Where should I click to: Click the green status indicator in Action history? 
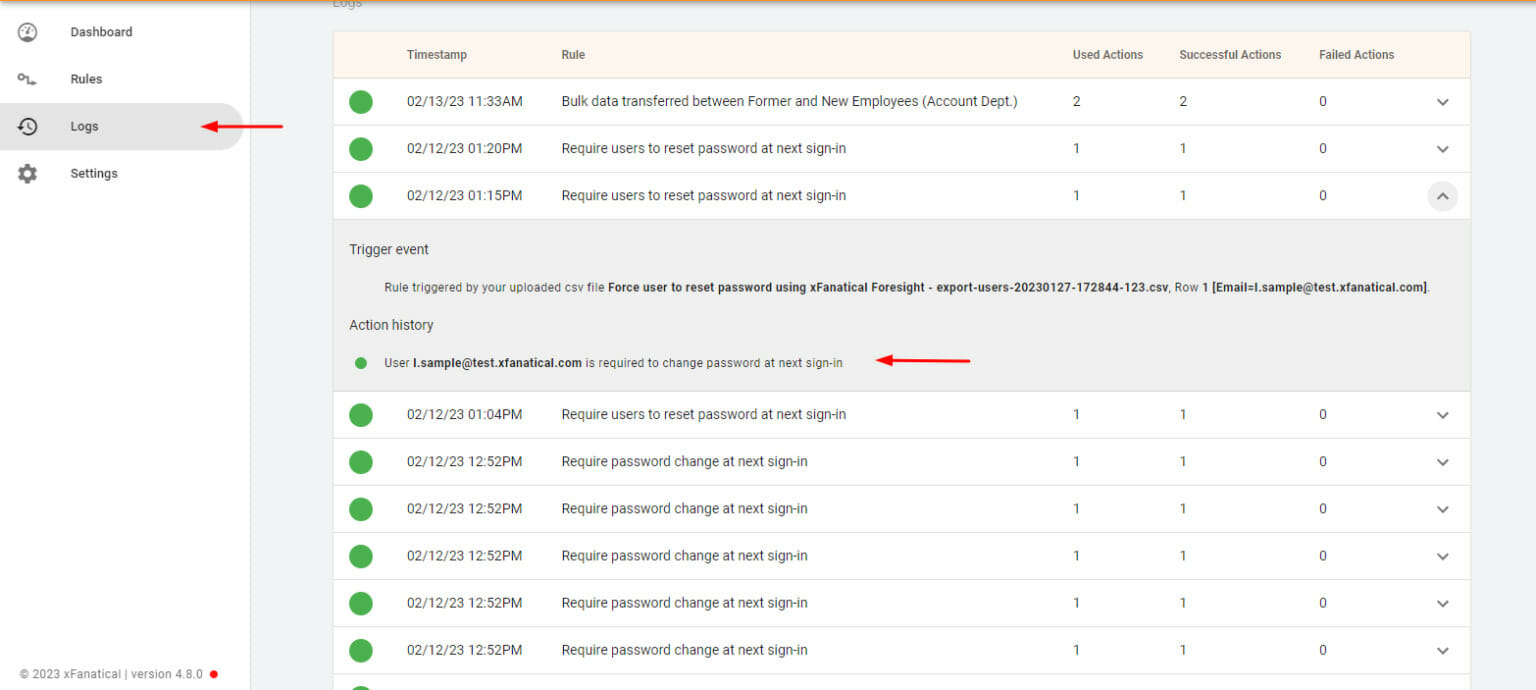(x=360, y=363)
